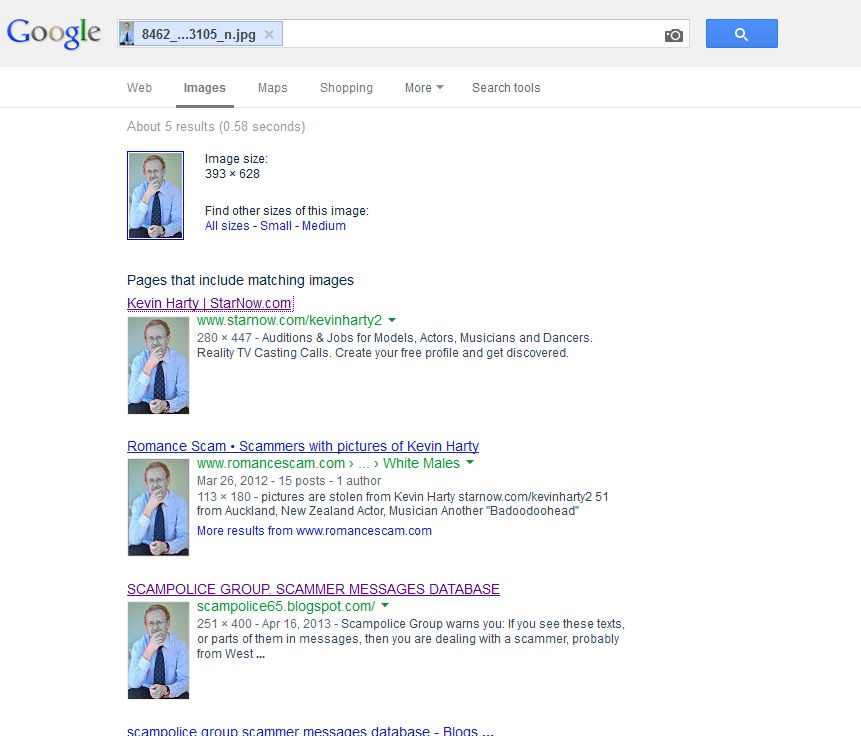Click the scampolice65 blogspot result thumbnail

click(158, 650)
